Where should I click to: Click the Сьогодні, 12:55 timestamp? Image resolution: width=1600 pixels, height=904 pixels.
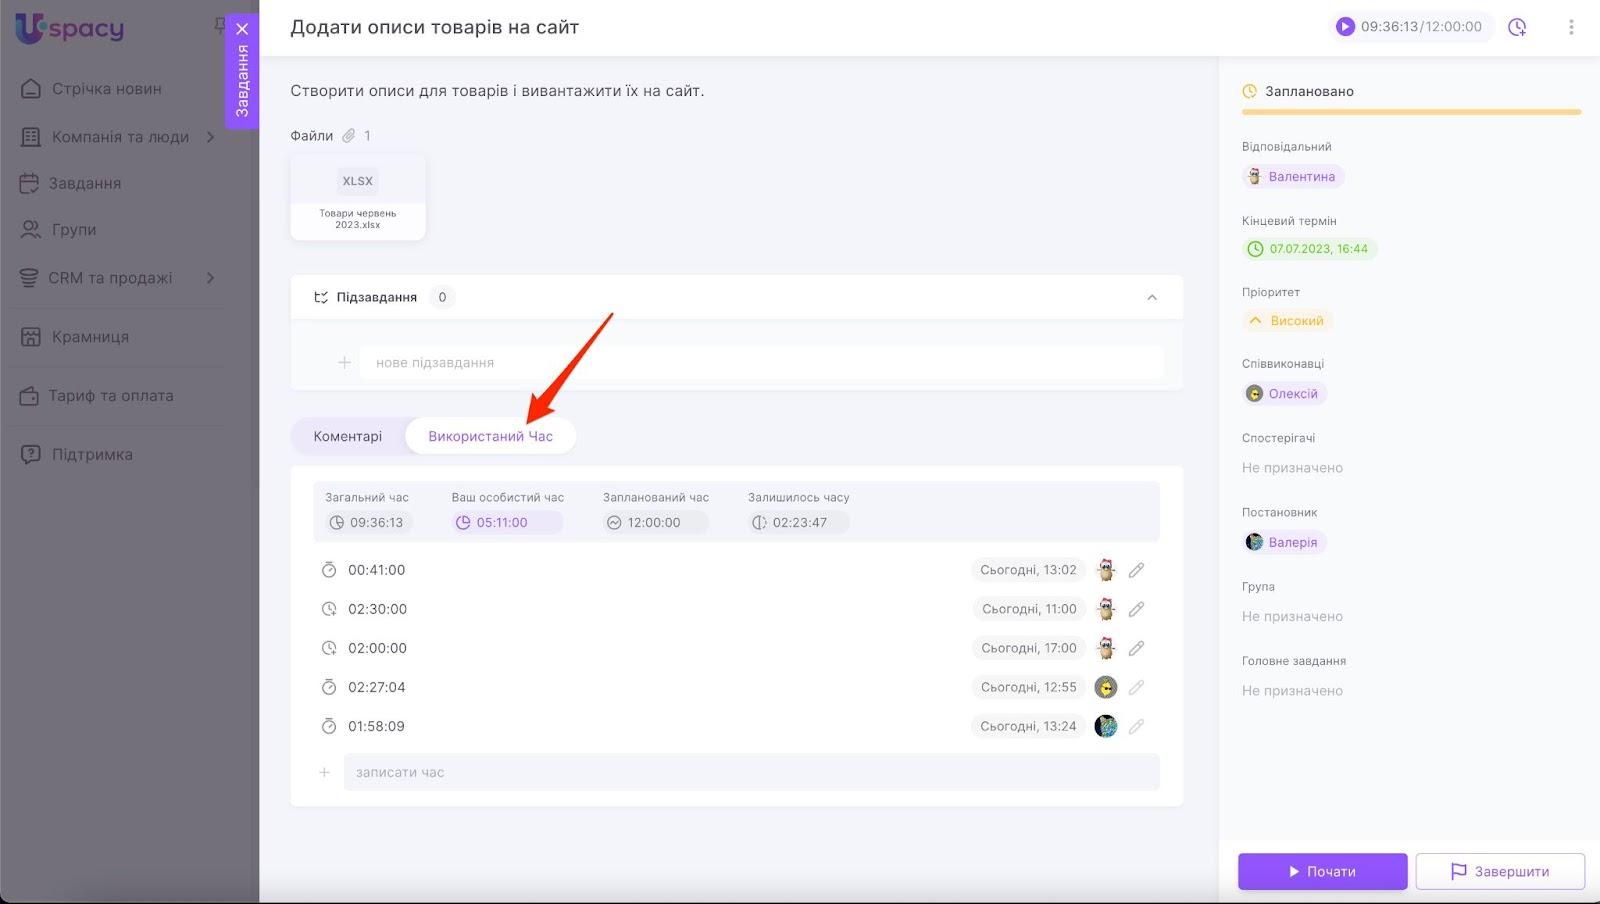pos(1028,688)
